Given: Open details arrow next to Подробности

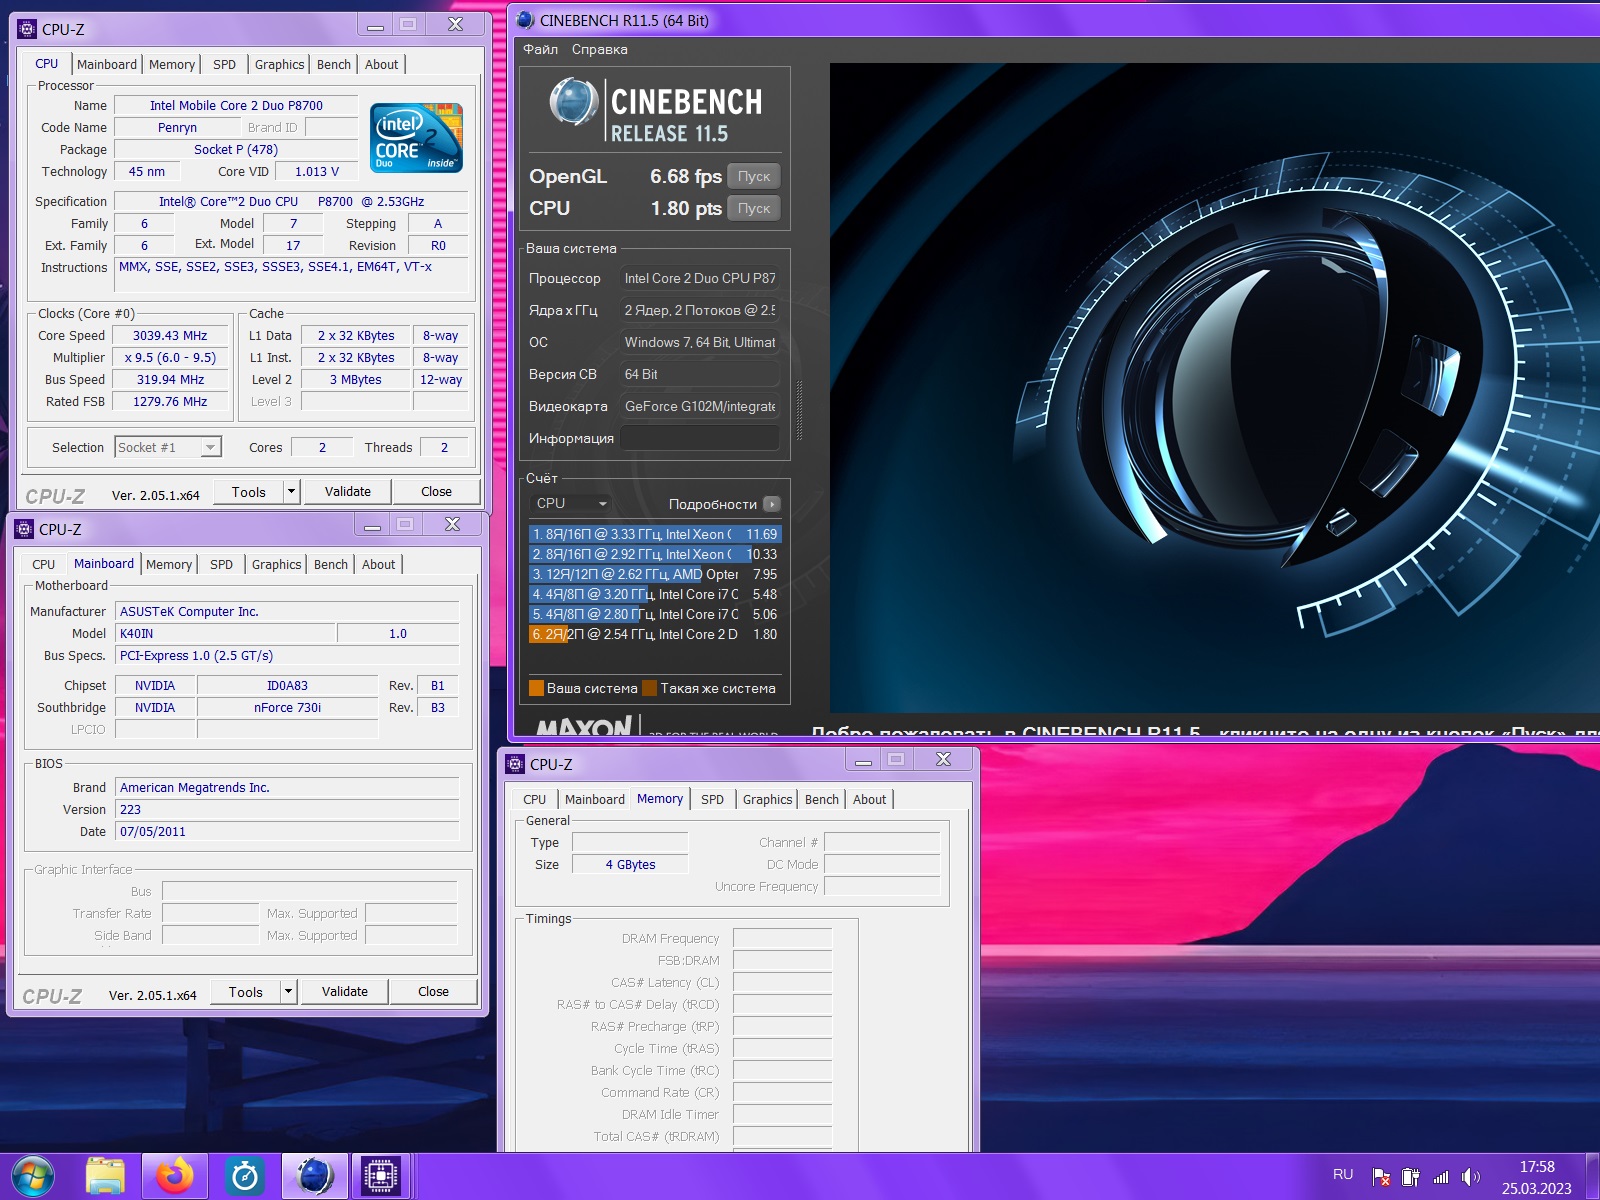Looking at the screenshot, I should [x=772, y=504].
